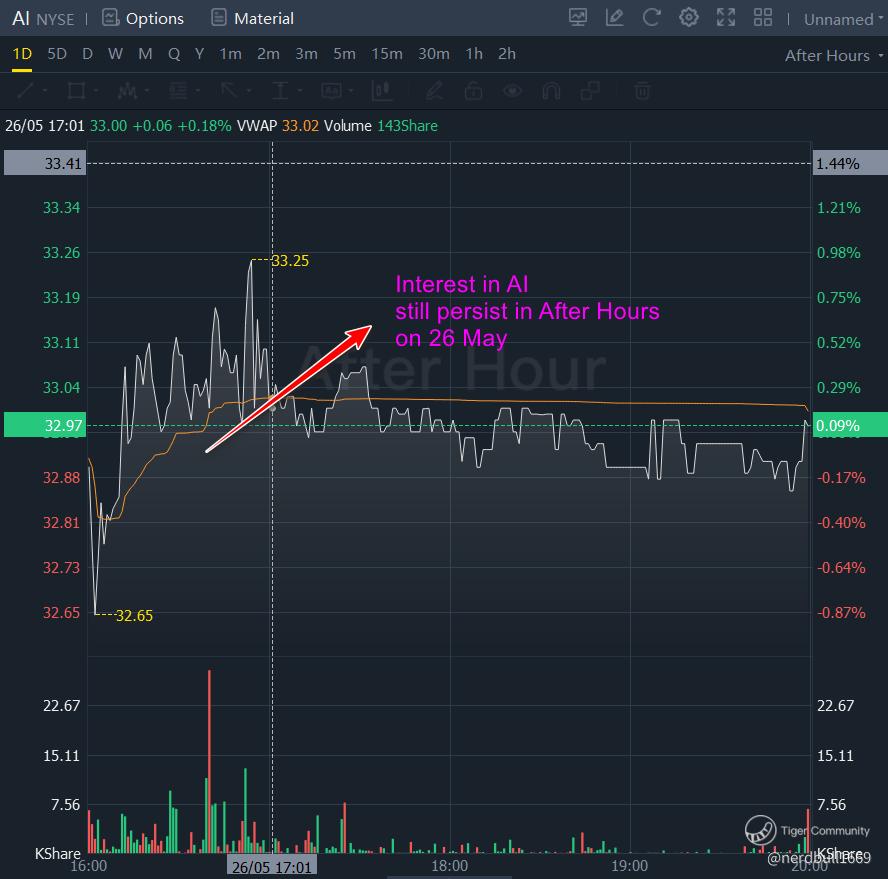Click the 1.44% crosshair percent label

coord(849,163)
